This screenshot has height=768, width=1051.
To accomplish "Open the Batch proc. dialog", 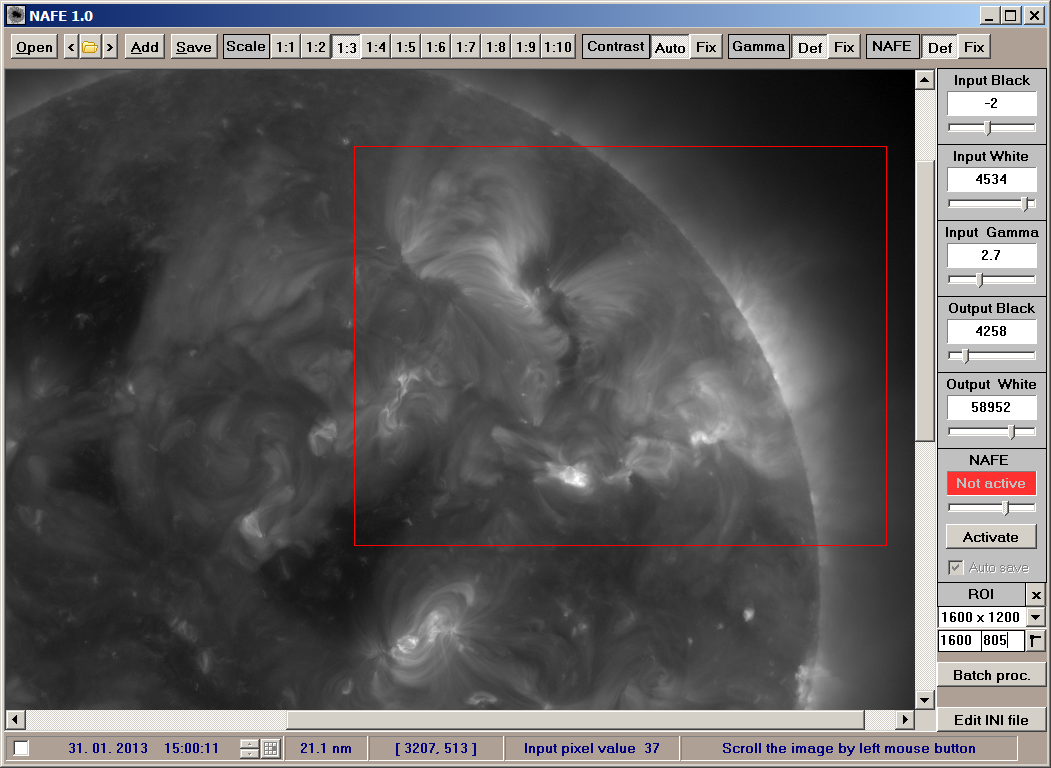I will pos(991,675).
